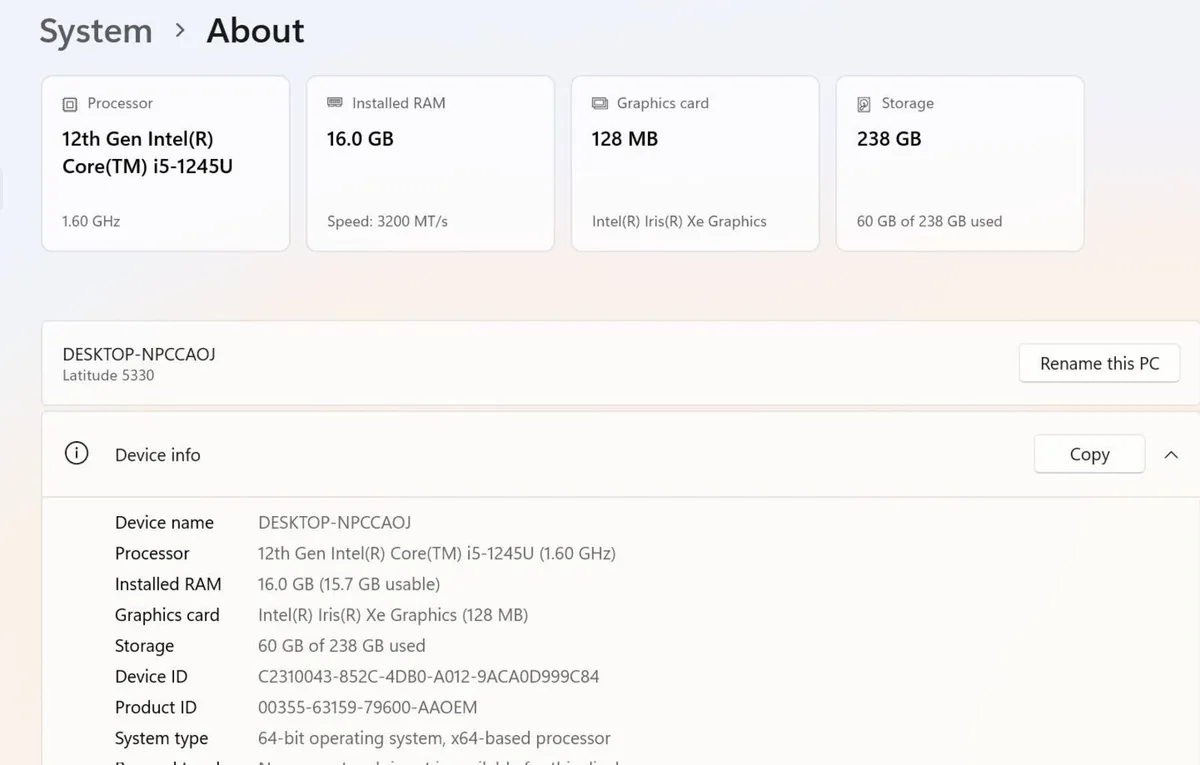This screenshot has height=765, width=1200.
Task: Click the Speed: 3200 MT/s text
Action: coord(387,221)
